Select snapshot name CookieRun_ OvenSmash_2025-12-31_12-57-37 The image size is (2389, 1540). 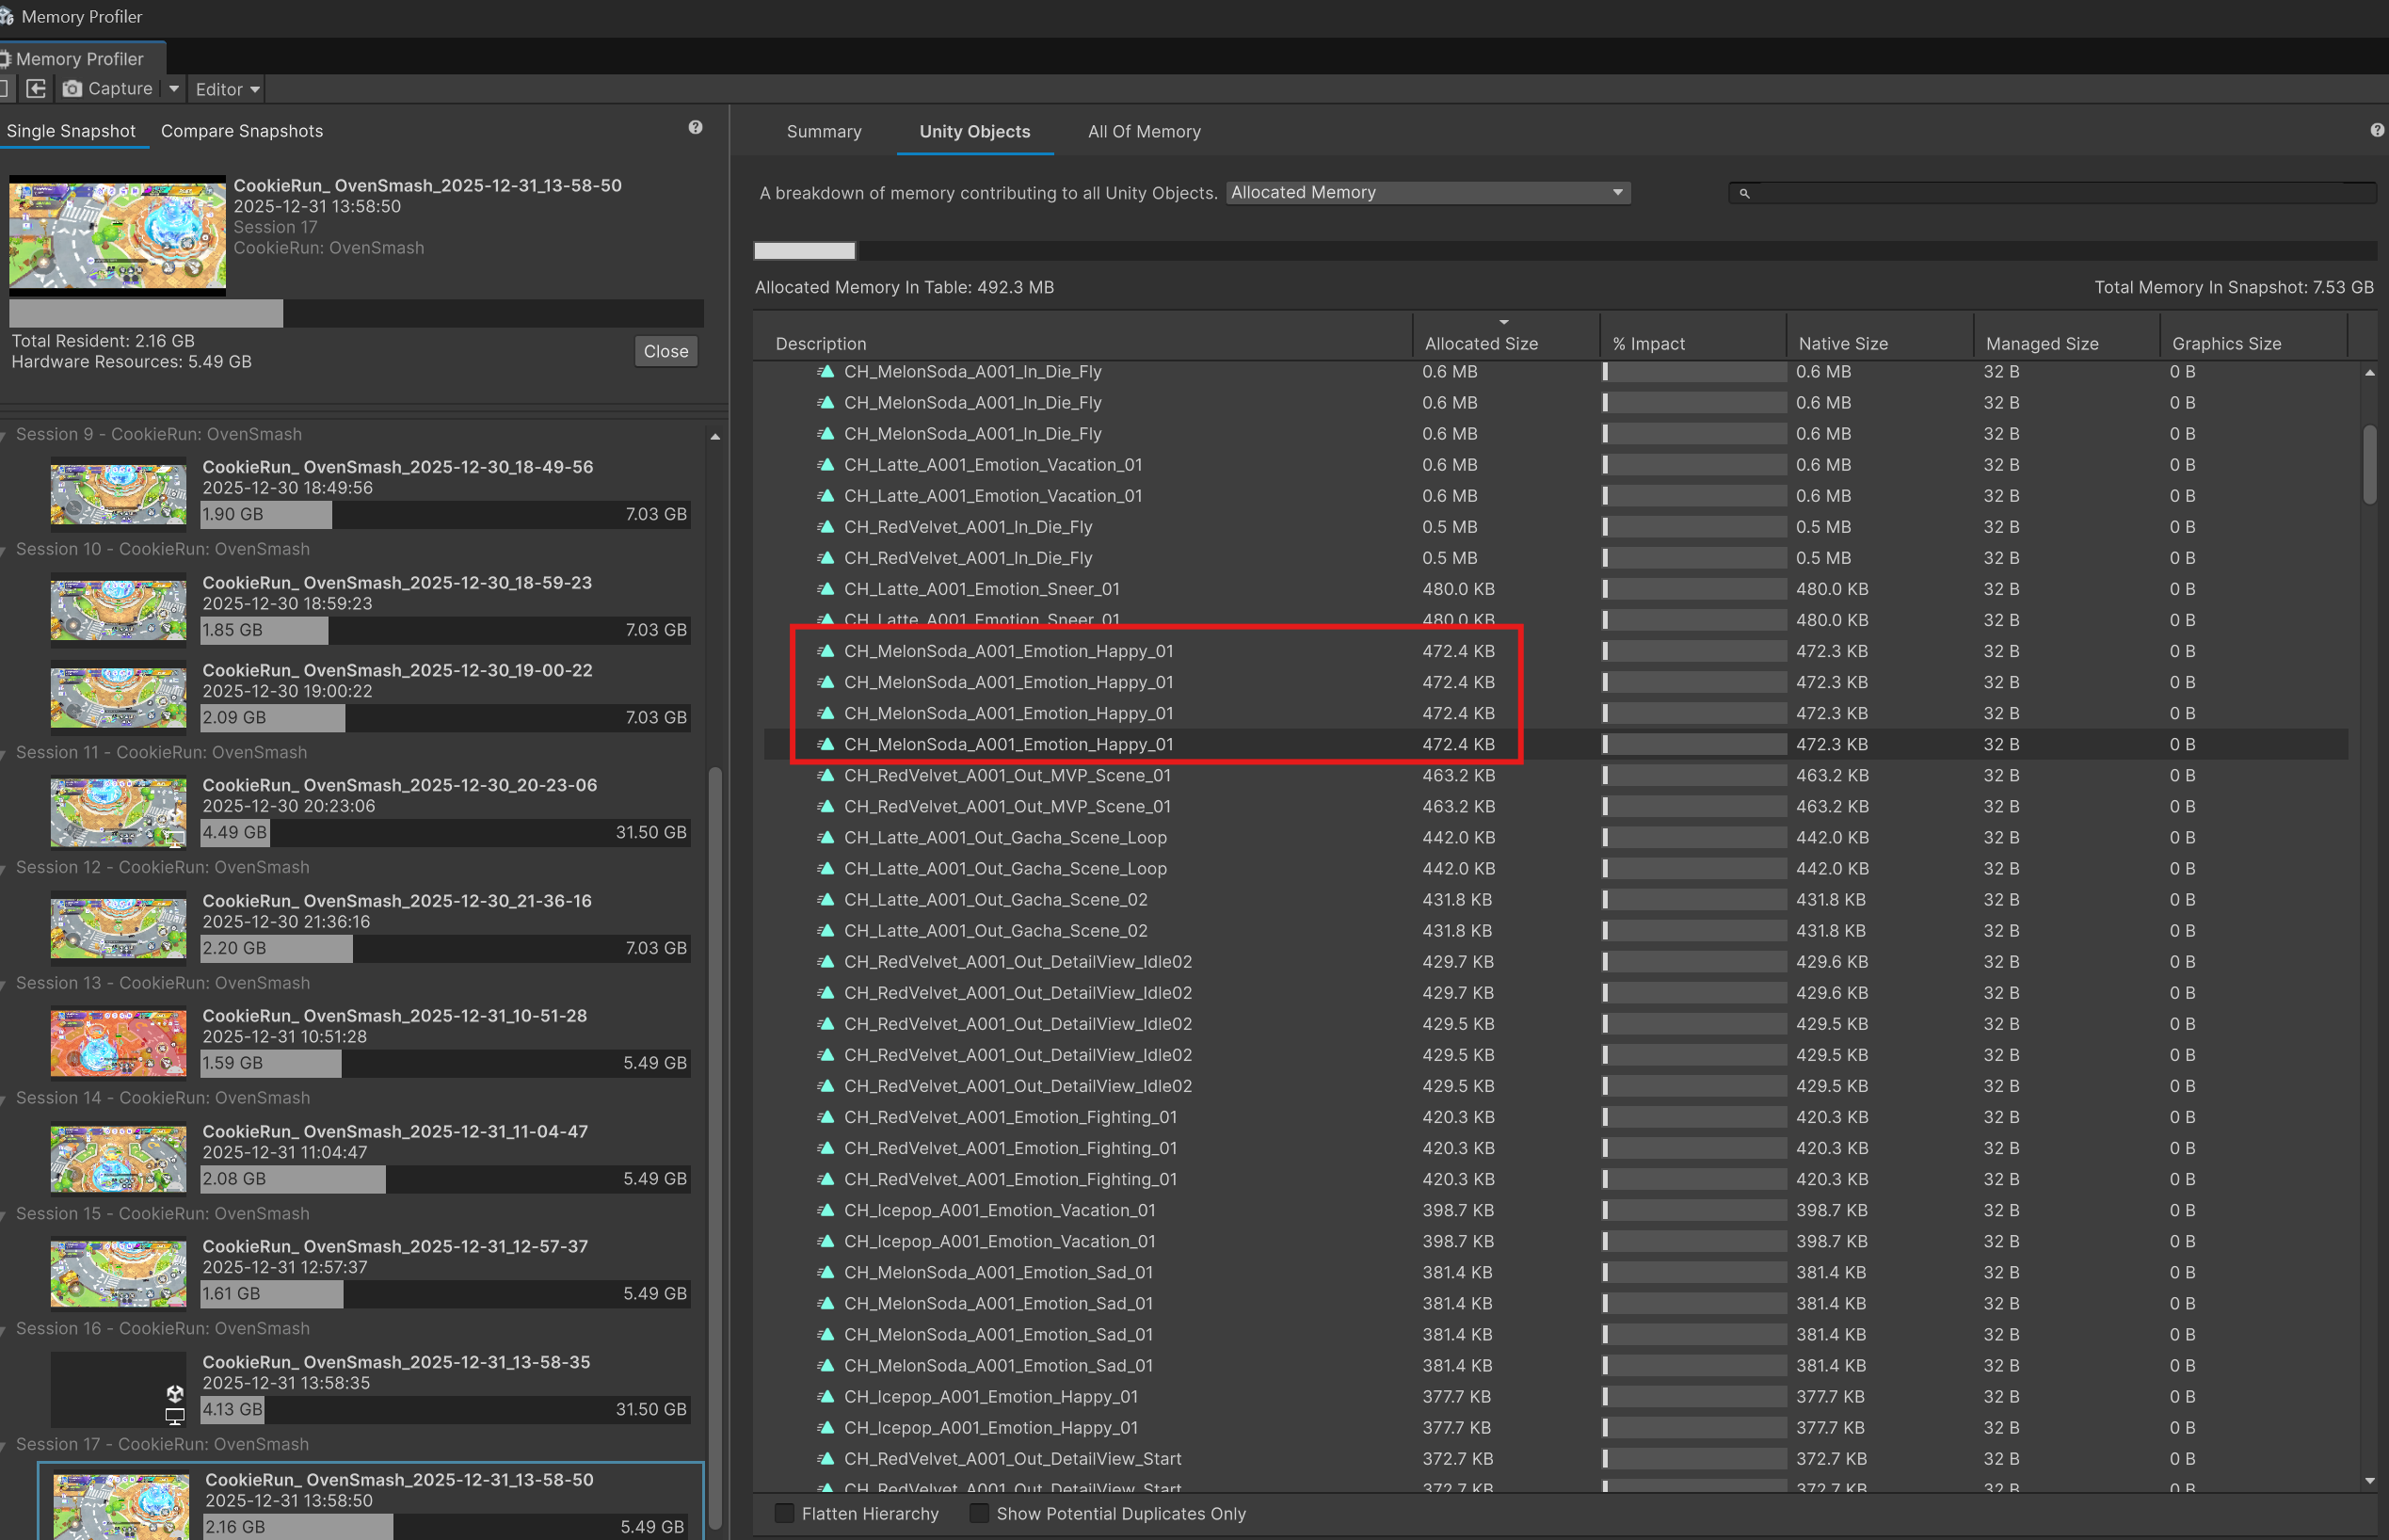(x=395, y=1246)
